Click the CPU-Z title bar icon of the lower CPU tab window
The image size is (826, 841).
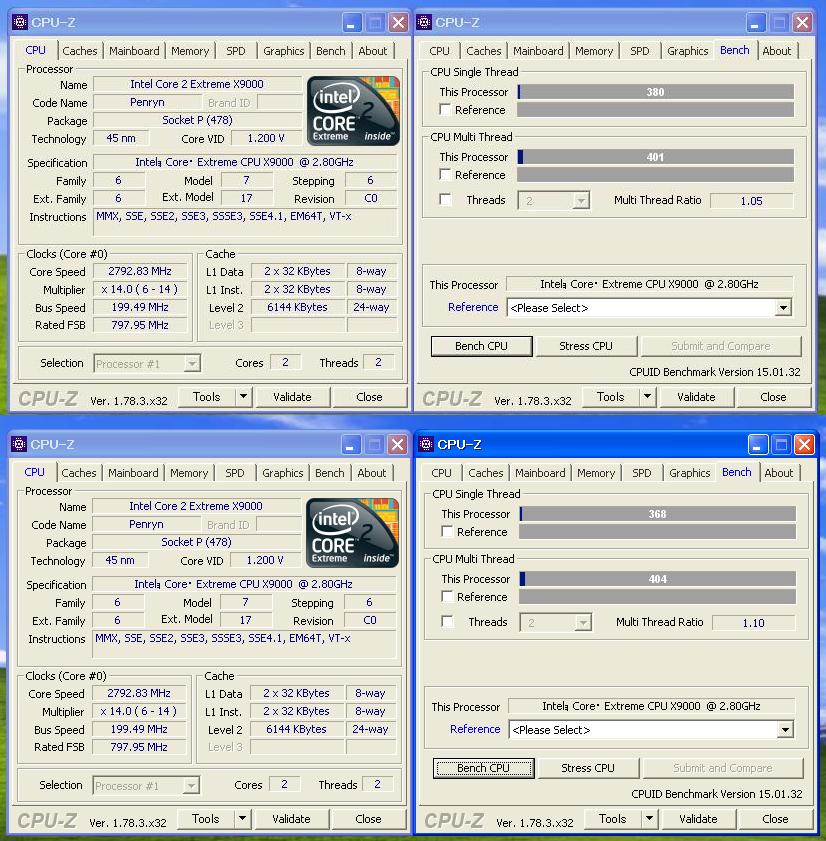[19, 444]
